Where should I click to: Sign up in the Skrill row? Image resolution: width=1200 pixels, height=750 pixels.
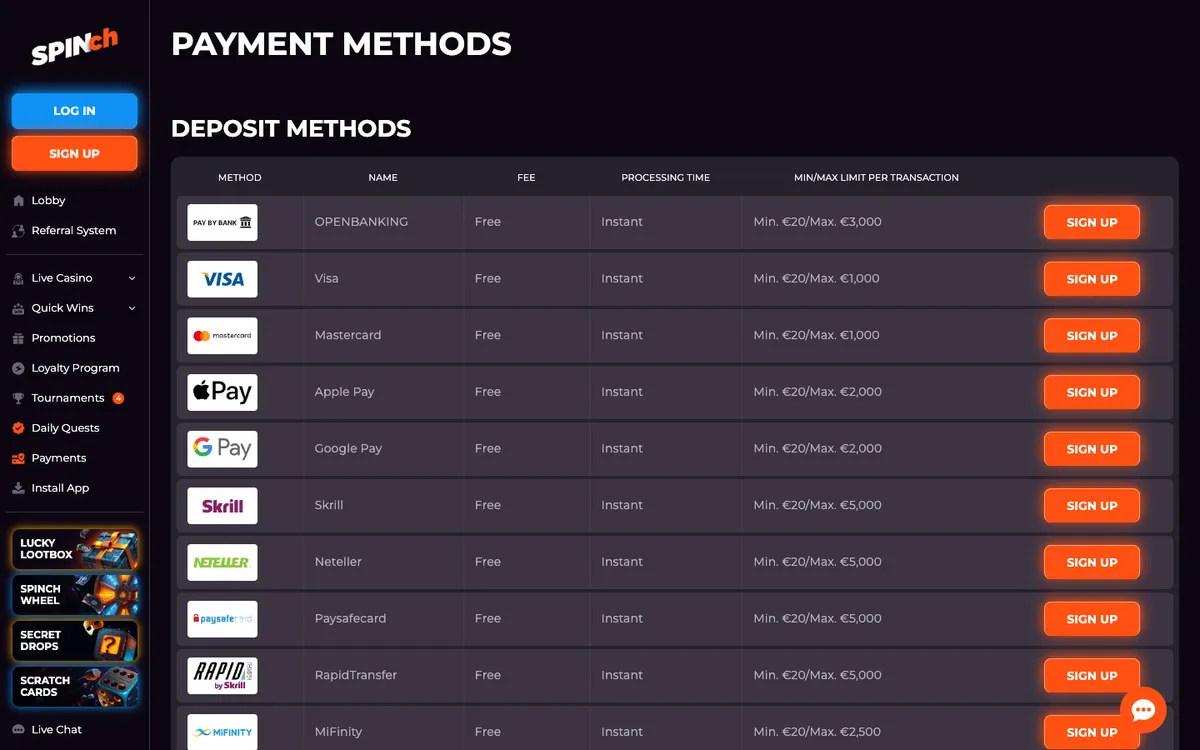click(x=1092, y=506)
